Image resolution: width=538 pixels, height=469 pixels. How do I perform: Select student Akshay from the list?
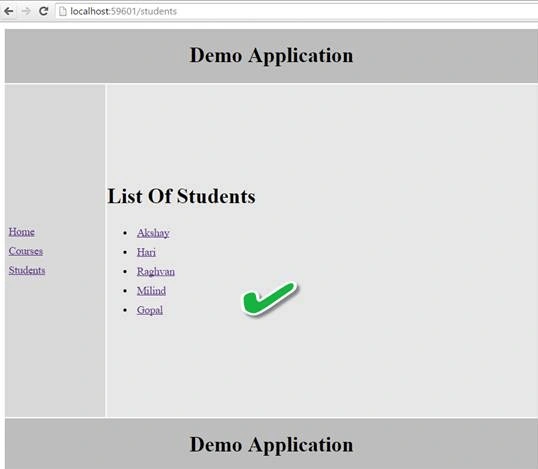(153, 233)
